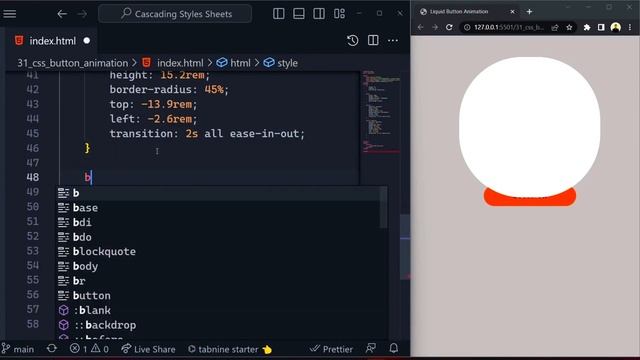Click the 'transition: 2s all ease-in-out;' line
Image resolution: width=640 pixels, height=360 pixels.
click(207, 133)
